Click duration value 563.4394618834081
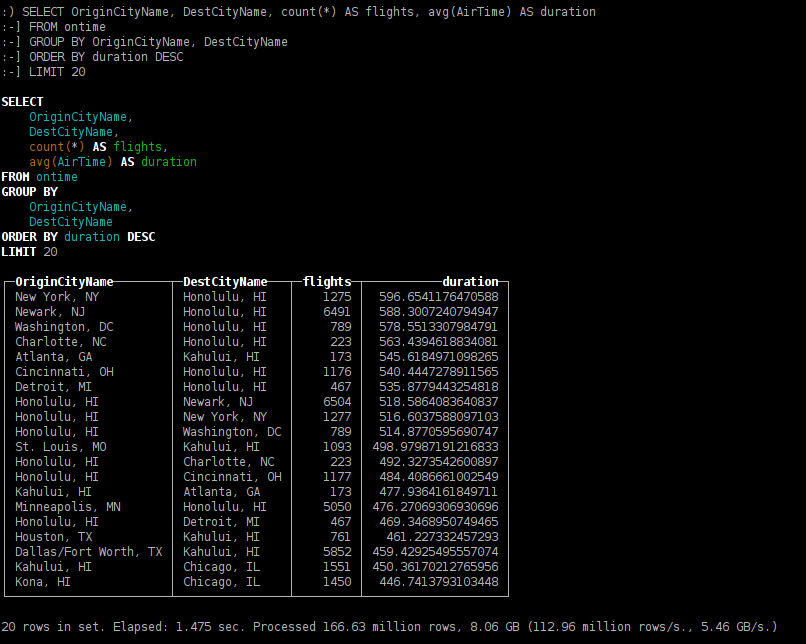Viewport: 806px width, 644px height. tap(438, 342)
